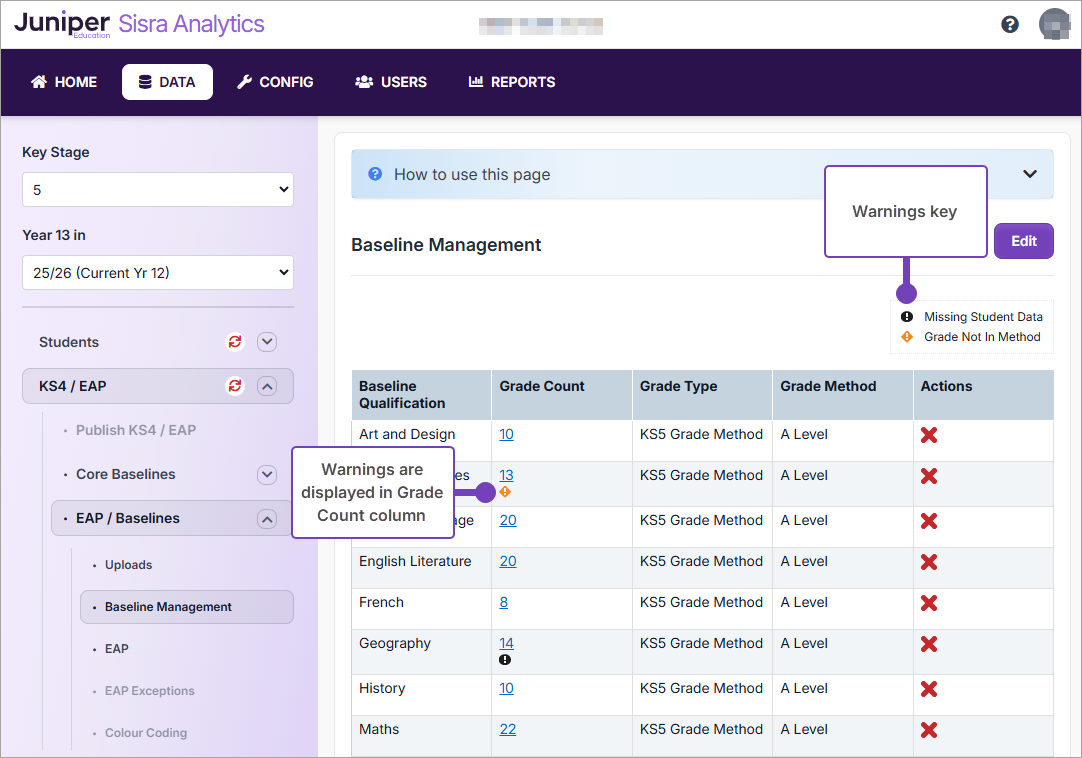
Task: Go to the HOME menu
Action: (x=64, y=82)
